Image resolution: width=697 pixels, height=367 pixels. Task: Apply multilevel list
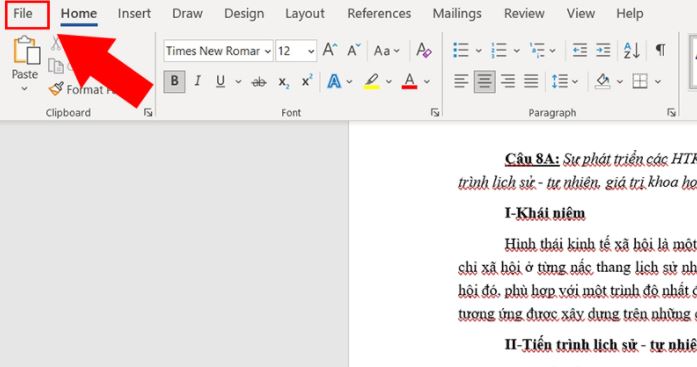point(537,50)
